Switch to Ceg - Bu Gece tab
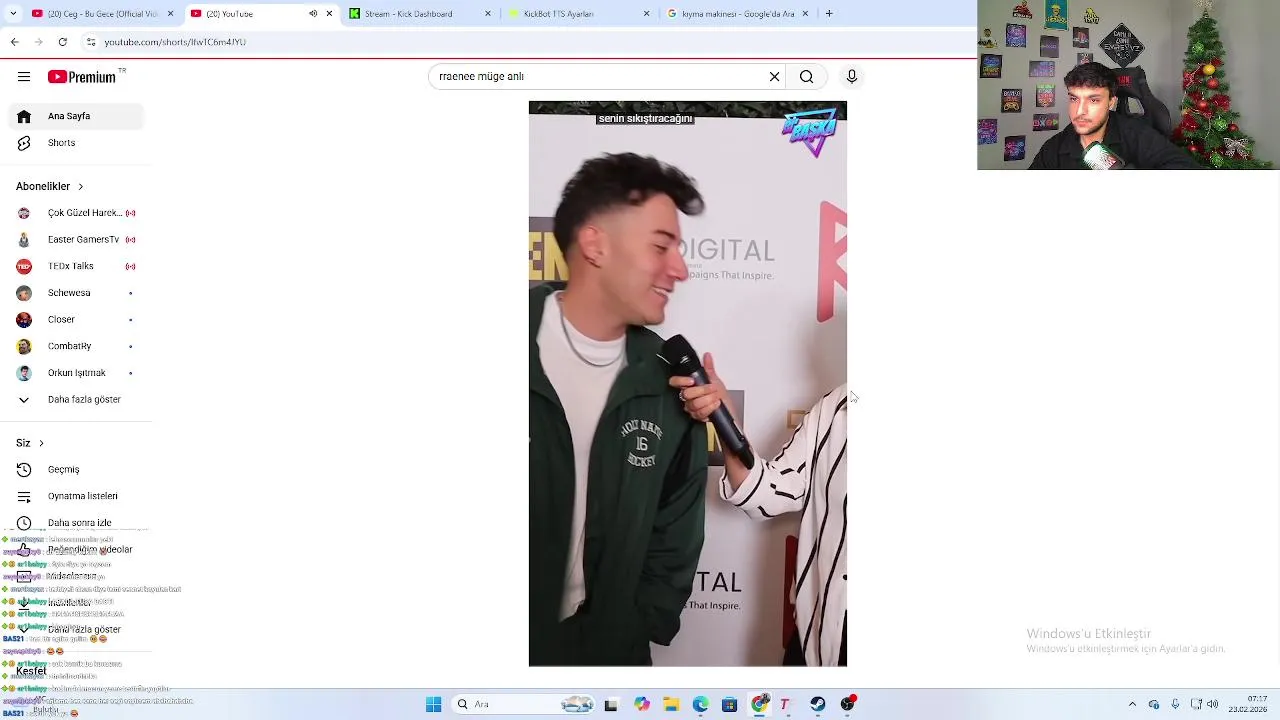This screenshot has height=720, width=1280. coord(102,14)
